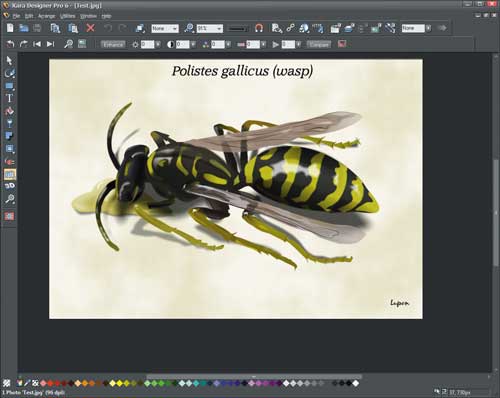The width and height of the screenshot is (500, 398).
Task: Click the brightness value field
Action: click(147, 44)
